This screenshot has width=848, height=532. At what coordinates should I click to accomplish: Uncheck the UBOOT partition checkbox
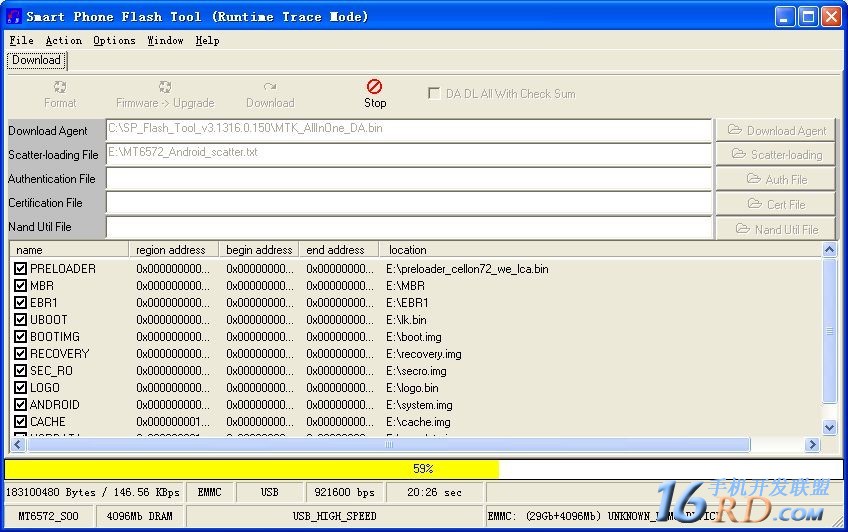21,320
